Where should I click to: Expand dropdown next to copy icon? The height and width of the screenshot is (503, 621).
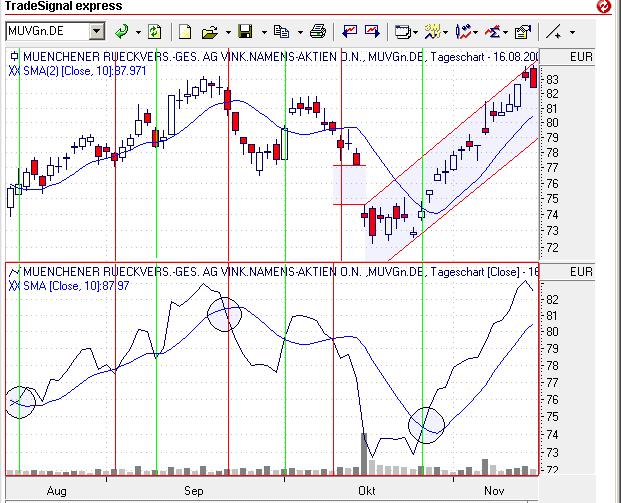[x=300, y=32]
